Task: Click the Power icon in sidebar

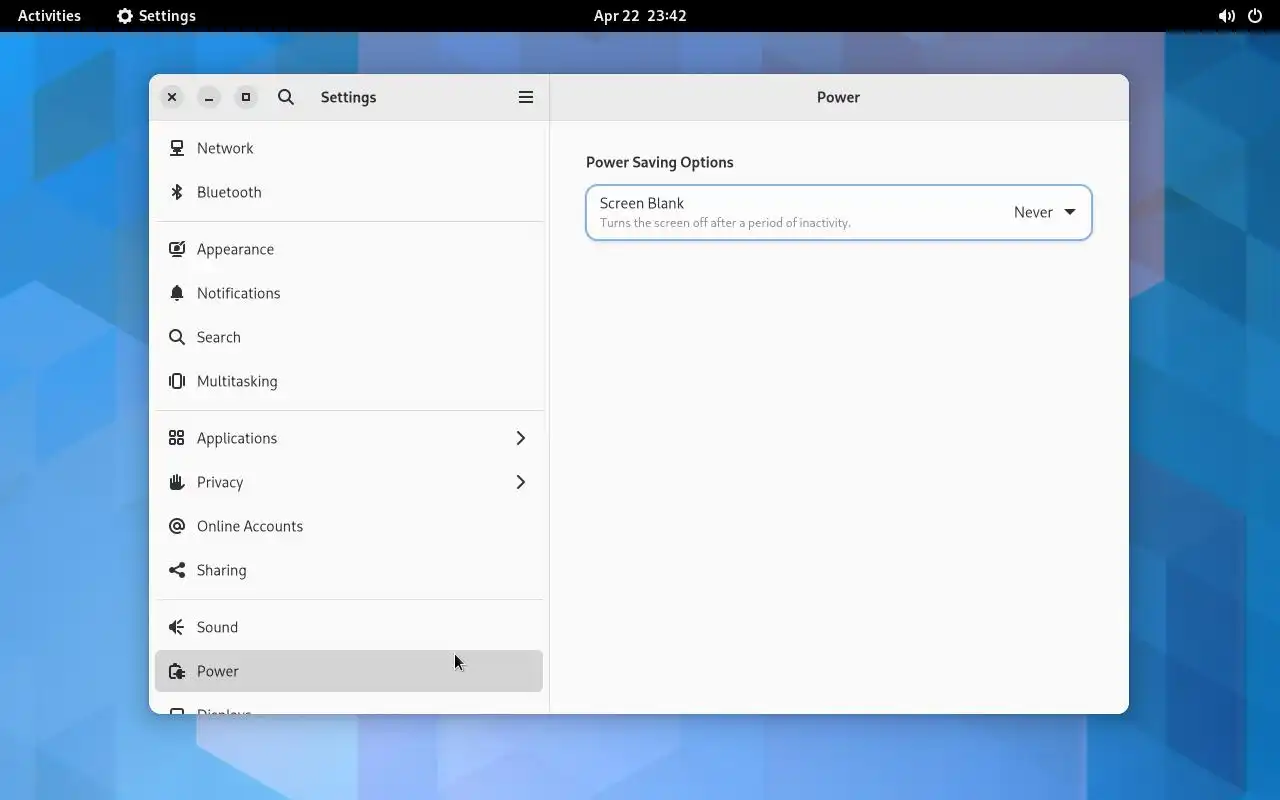Action: click(x=177, y=671)
